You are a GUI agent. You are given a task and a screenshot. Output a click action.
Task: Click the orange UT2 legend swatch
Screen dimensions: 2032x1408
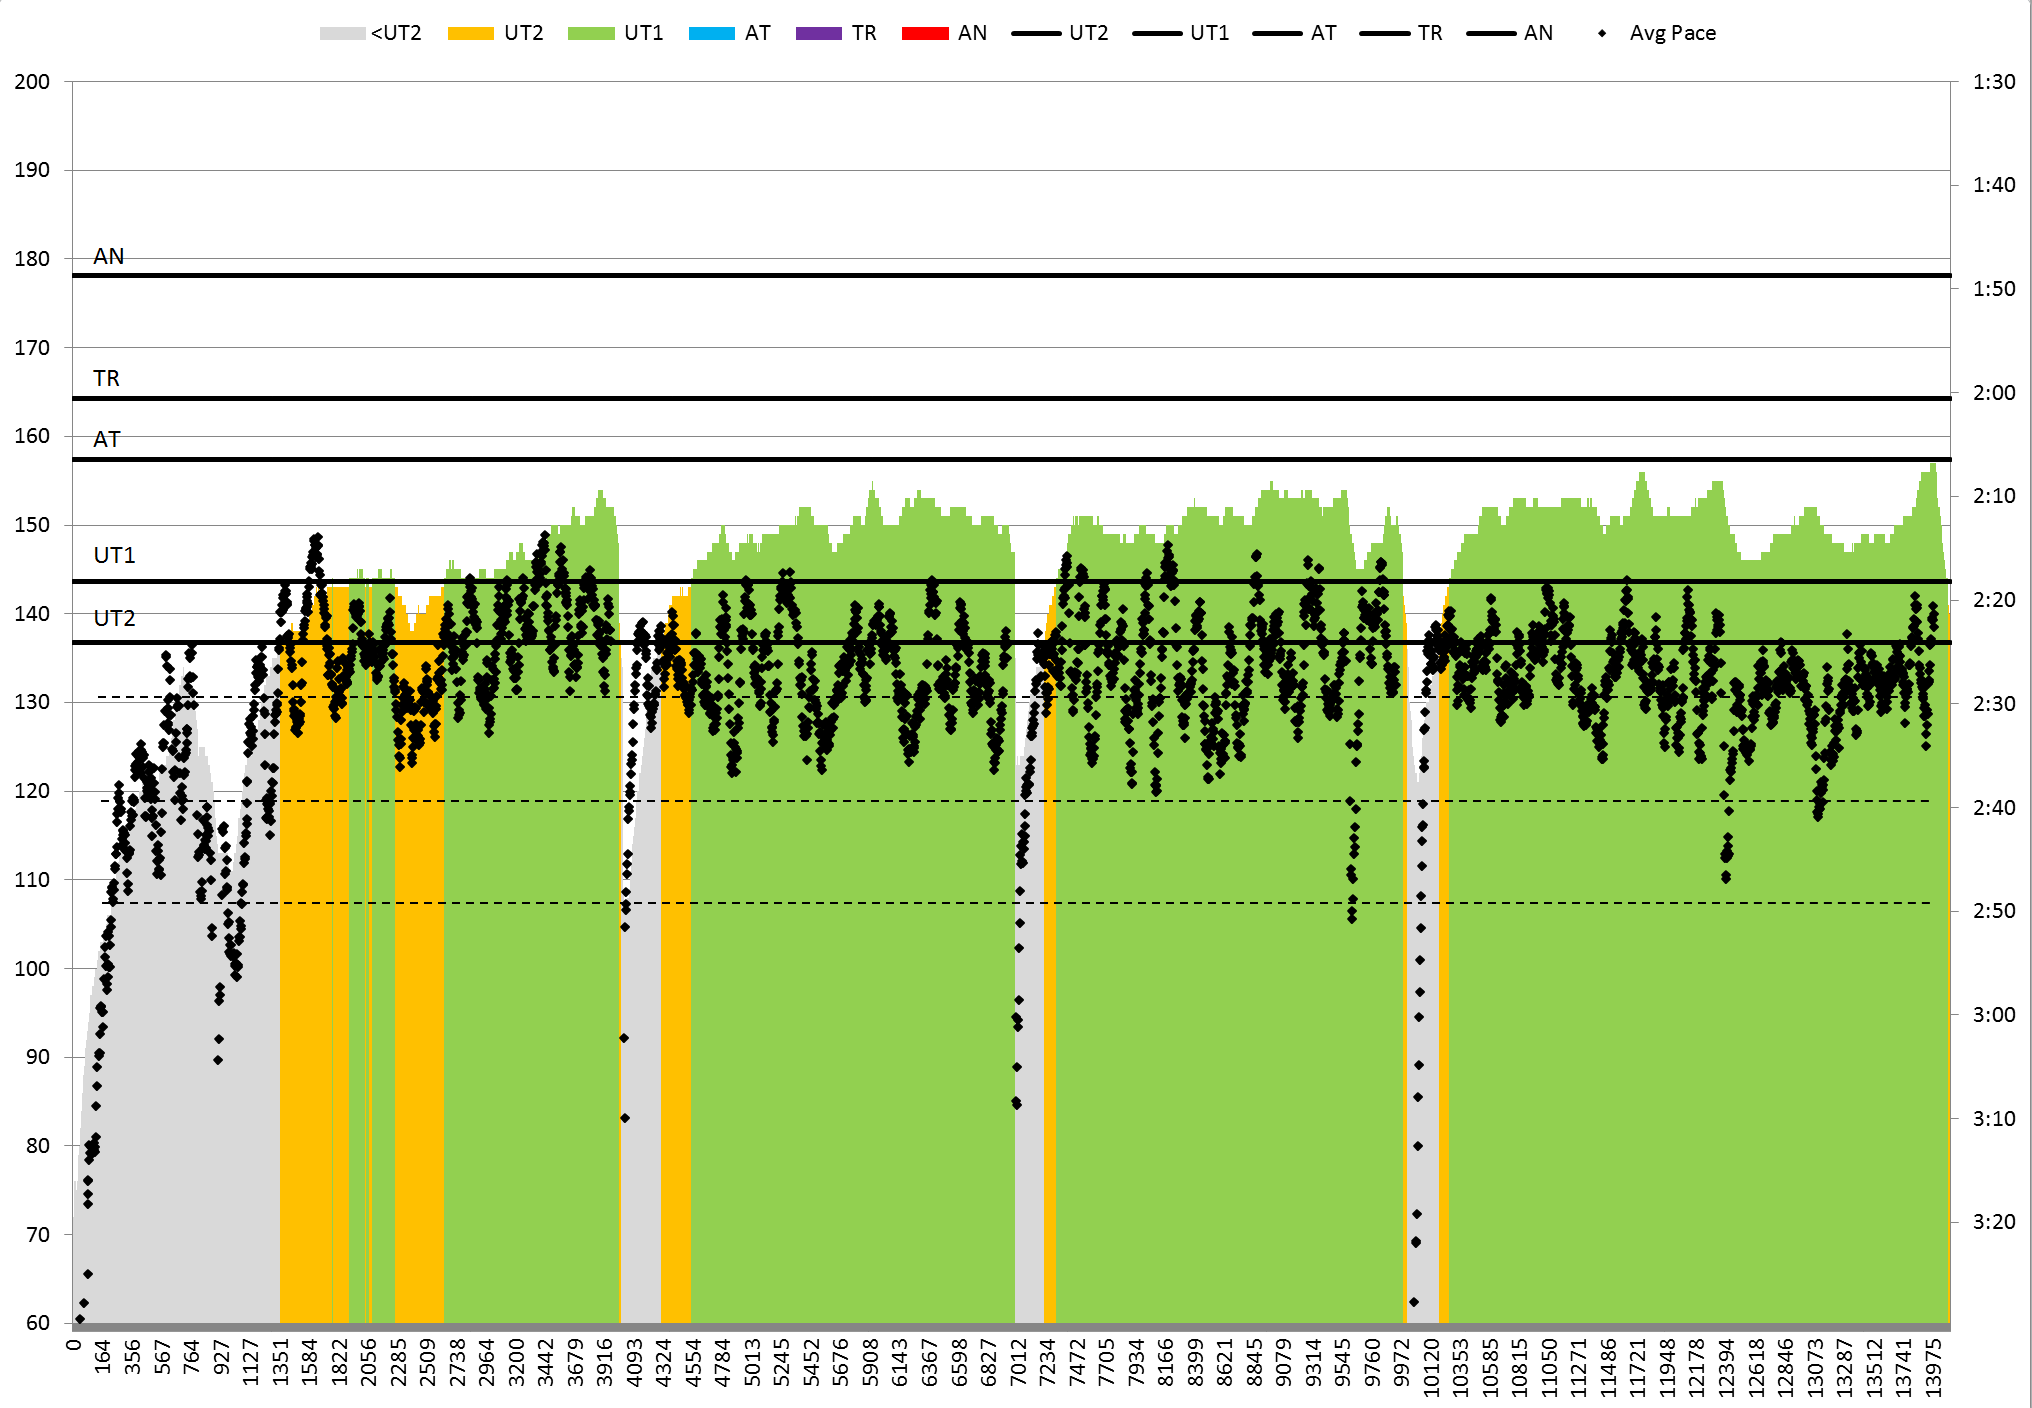click(470, 33)
